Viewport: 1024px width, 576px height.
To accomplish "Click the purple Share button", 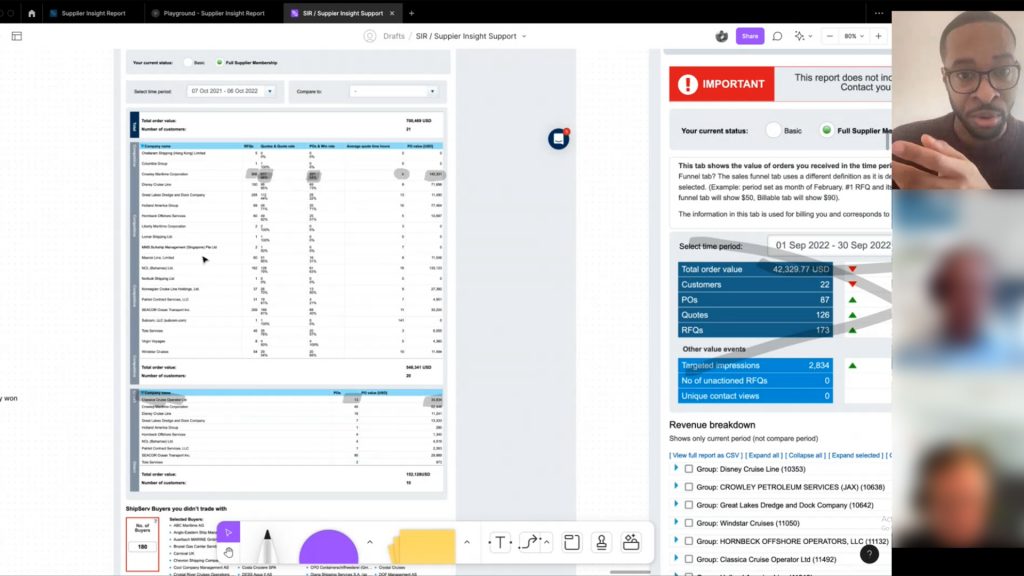I will point(750,36).
